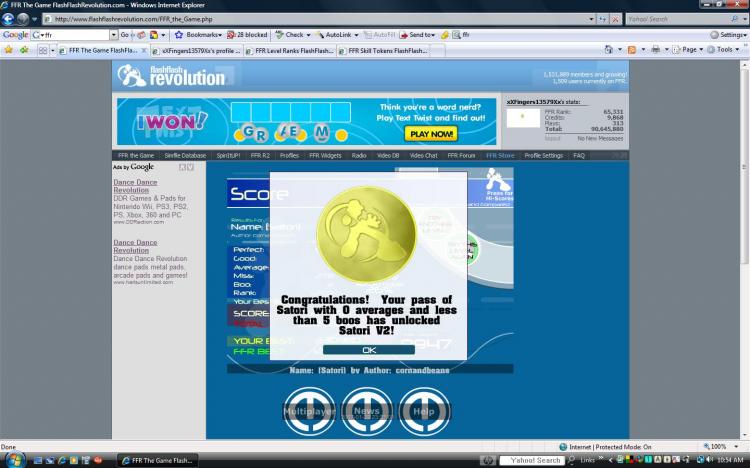Open FFR R2 in the site navigation

260,156
